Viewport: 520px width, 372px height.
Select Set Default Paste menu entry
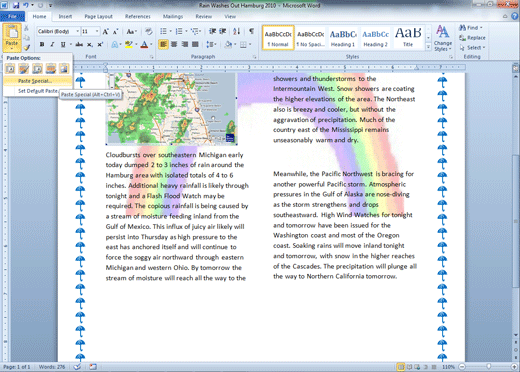click(x=38, y=91)
